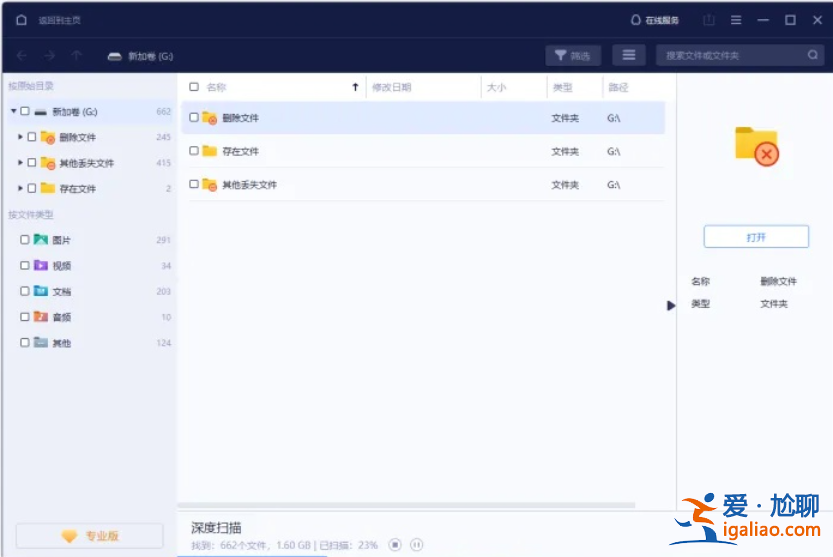Click the magnifier search icon
Image resolution: width=833 pixels, height=557 pixels.
pos(812,55)
